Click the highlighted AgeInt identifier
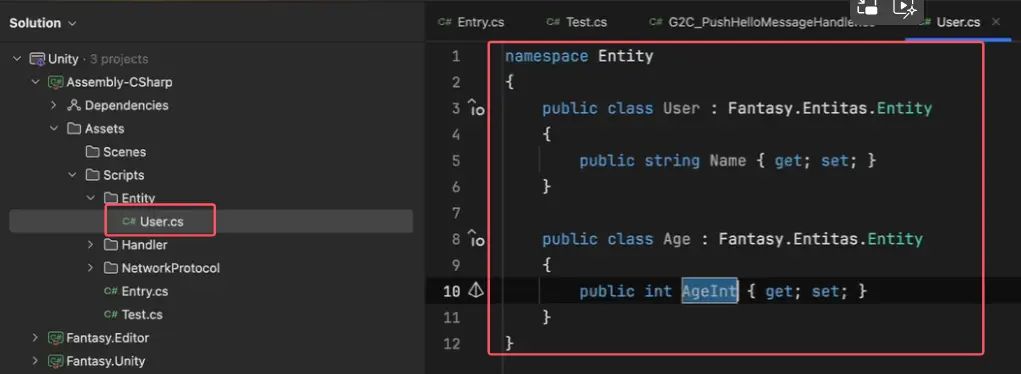The height and width of the screenshot is (374, 1021). [710, 291]
